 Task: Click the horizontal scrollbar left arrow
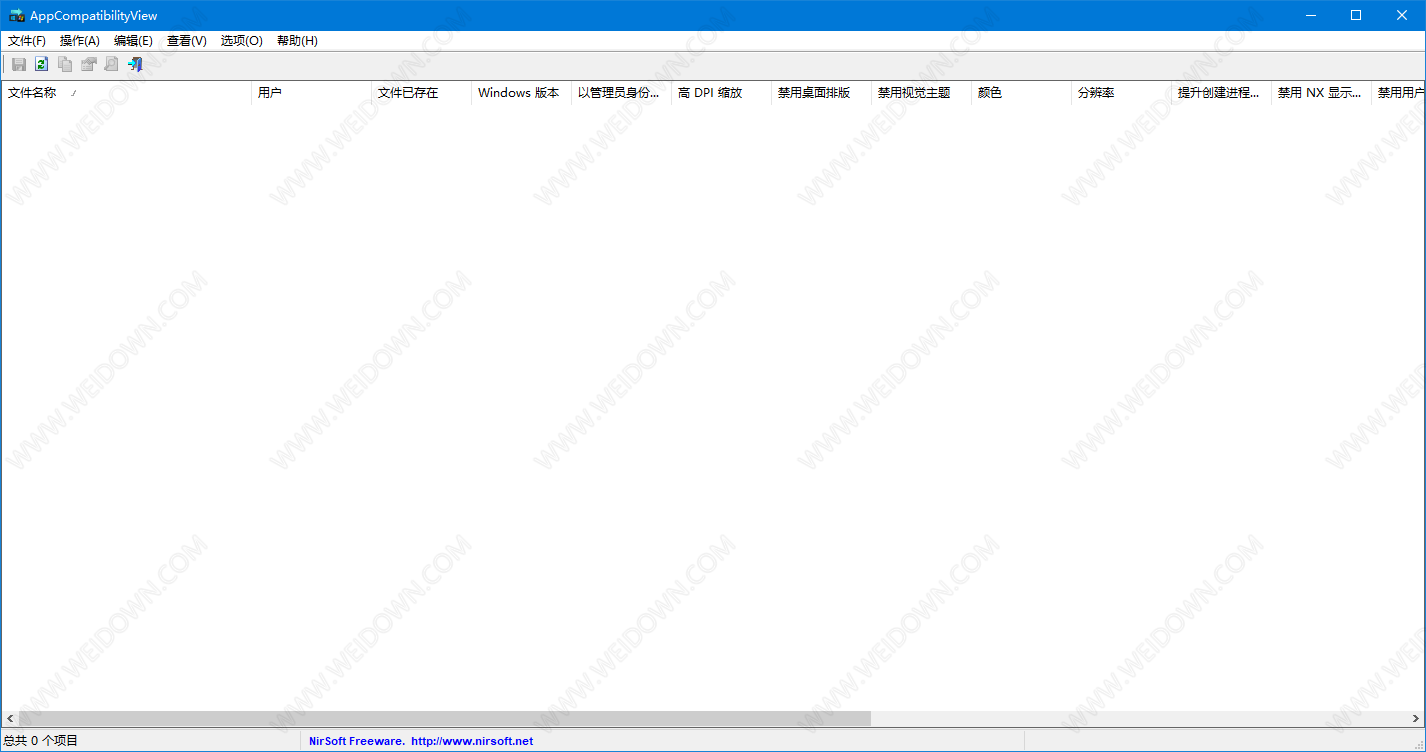click(10, 719)
